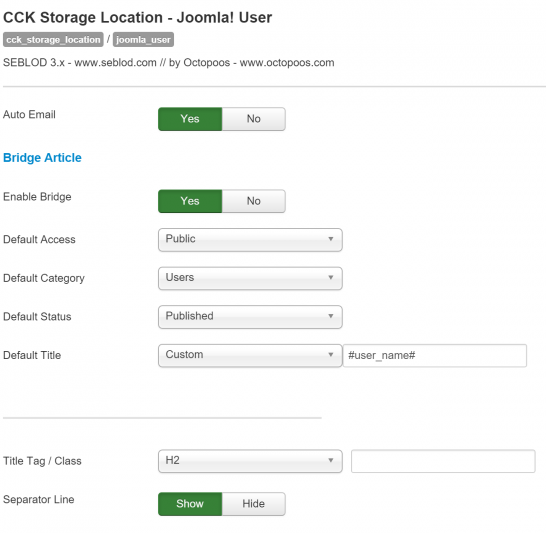Click the joomla_user badge
Image resolution: width=546 pixels, height=533 pixels.
point(143,40)
